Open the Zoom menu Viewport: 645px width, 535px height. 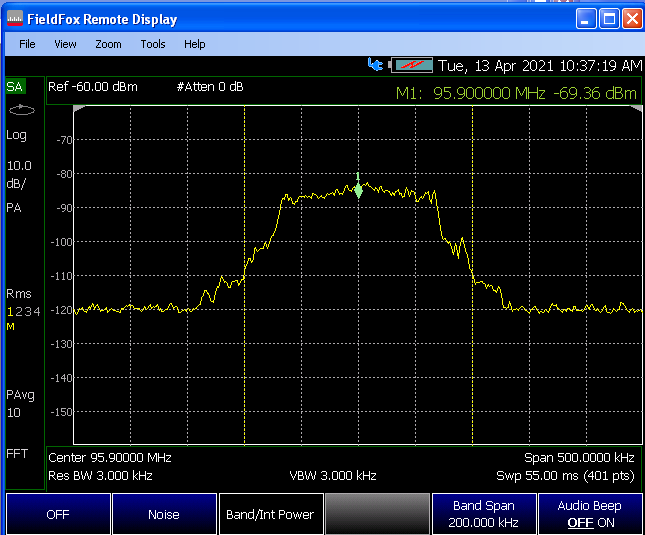[x=108, y=44]
